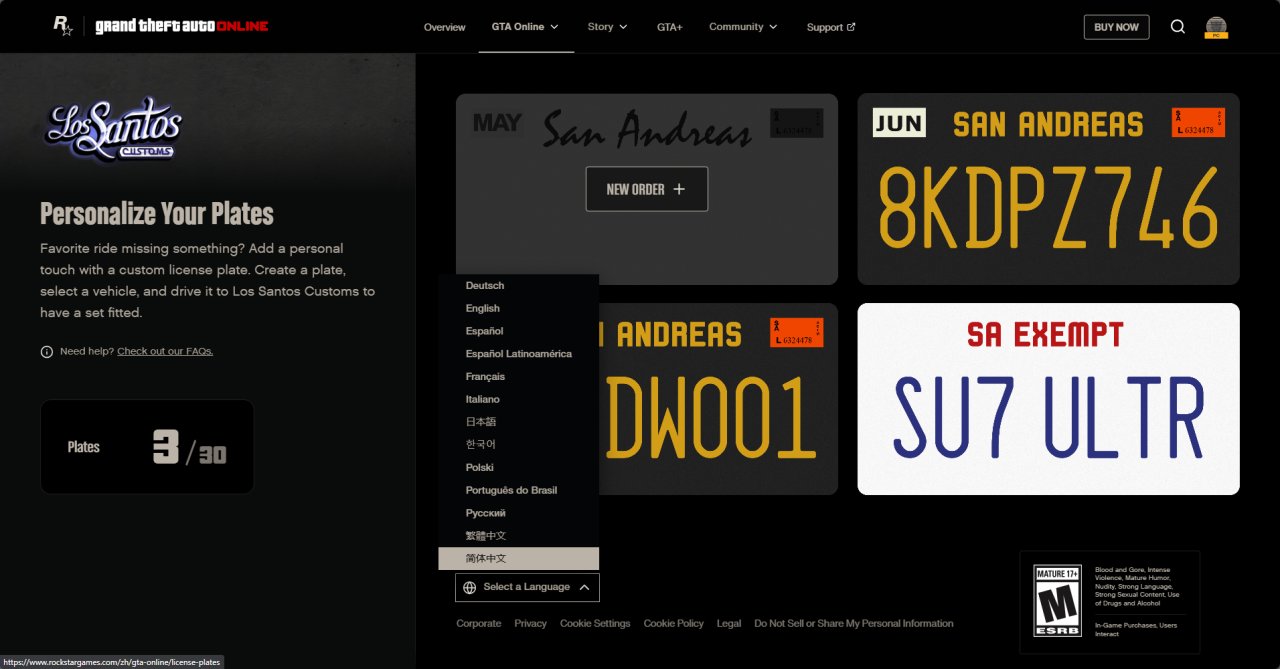Image resolution: width=1280 pixels, height=669 pixels.
Task: Choose Español Latinoamérica language option
Action: pos(518,354)
